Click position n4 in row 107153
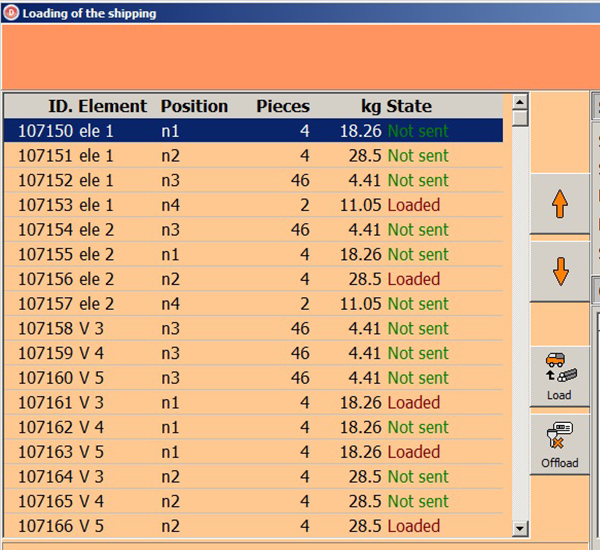600x550 pixels. 170,205
